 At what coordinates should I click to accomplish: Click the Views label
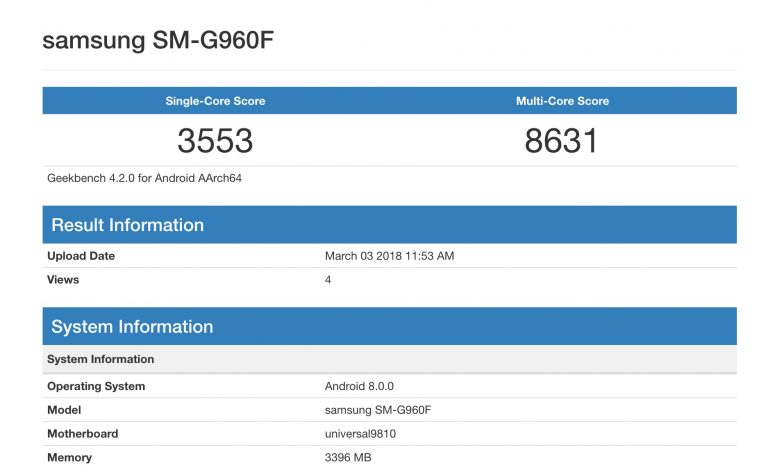[x=63, y=280]
